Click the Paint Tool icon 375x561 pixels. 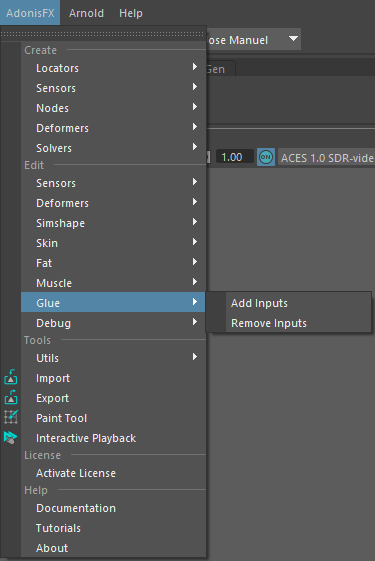[x=11, y=417]
